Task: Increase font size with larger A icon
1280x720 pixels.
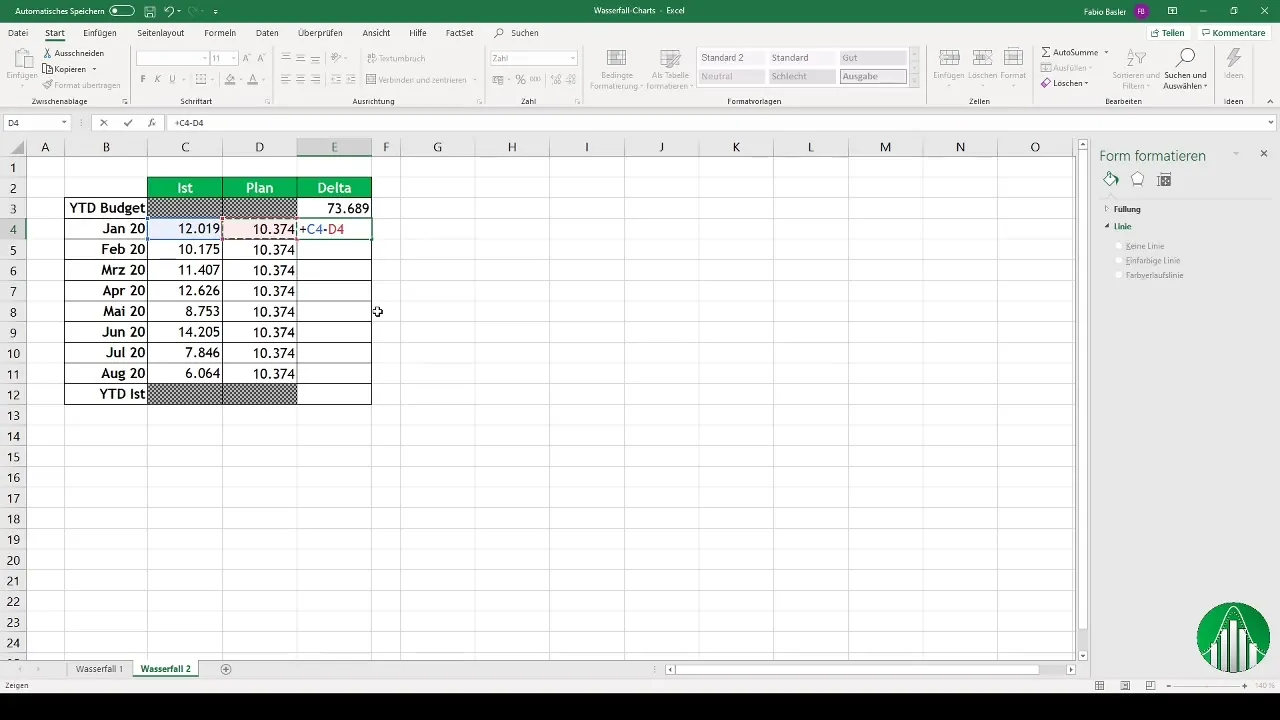Action: pyautogui.click(x=247, y=58)
